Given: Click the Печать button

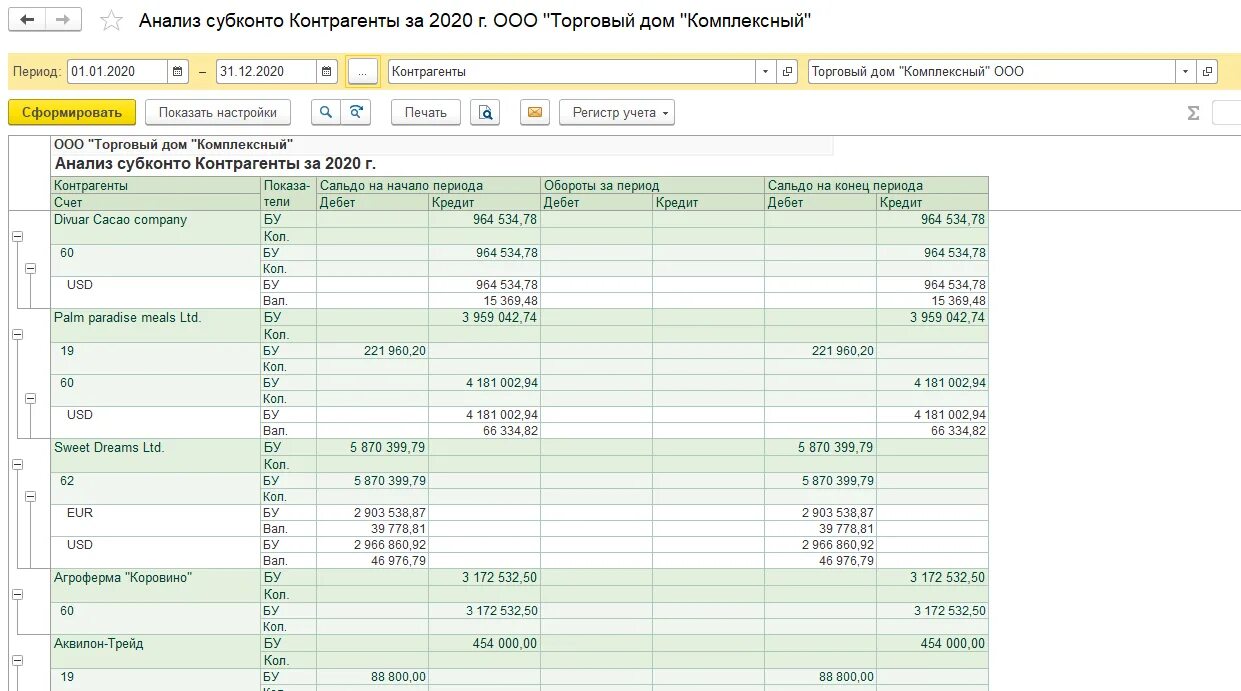Looking at the screenshot, I should click(x=426, y=113).
